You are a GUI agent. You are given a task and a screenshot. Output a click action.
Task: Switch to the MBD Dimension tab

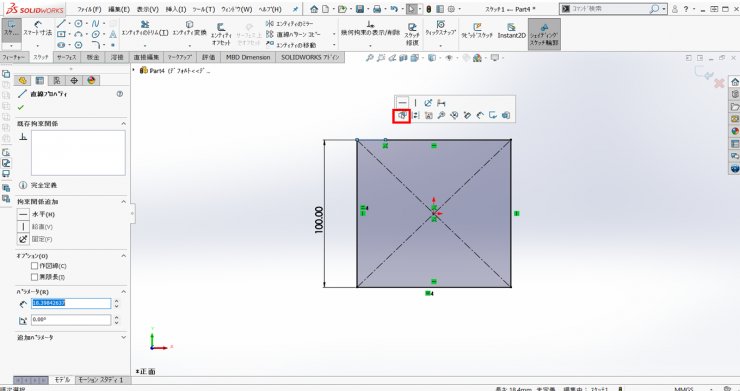click(x=248, y=58)
